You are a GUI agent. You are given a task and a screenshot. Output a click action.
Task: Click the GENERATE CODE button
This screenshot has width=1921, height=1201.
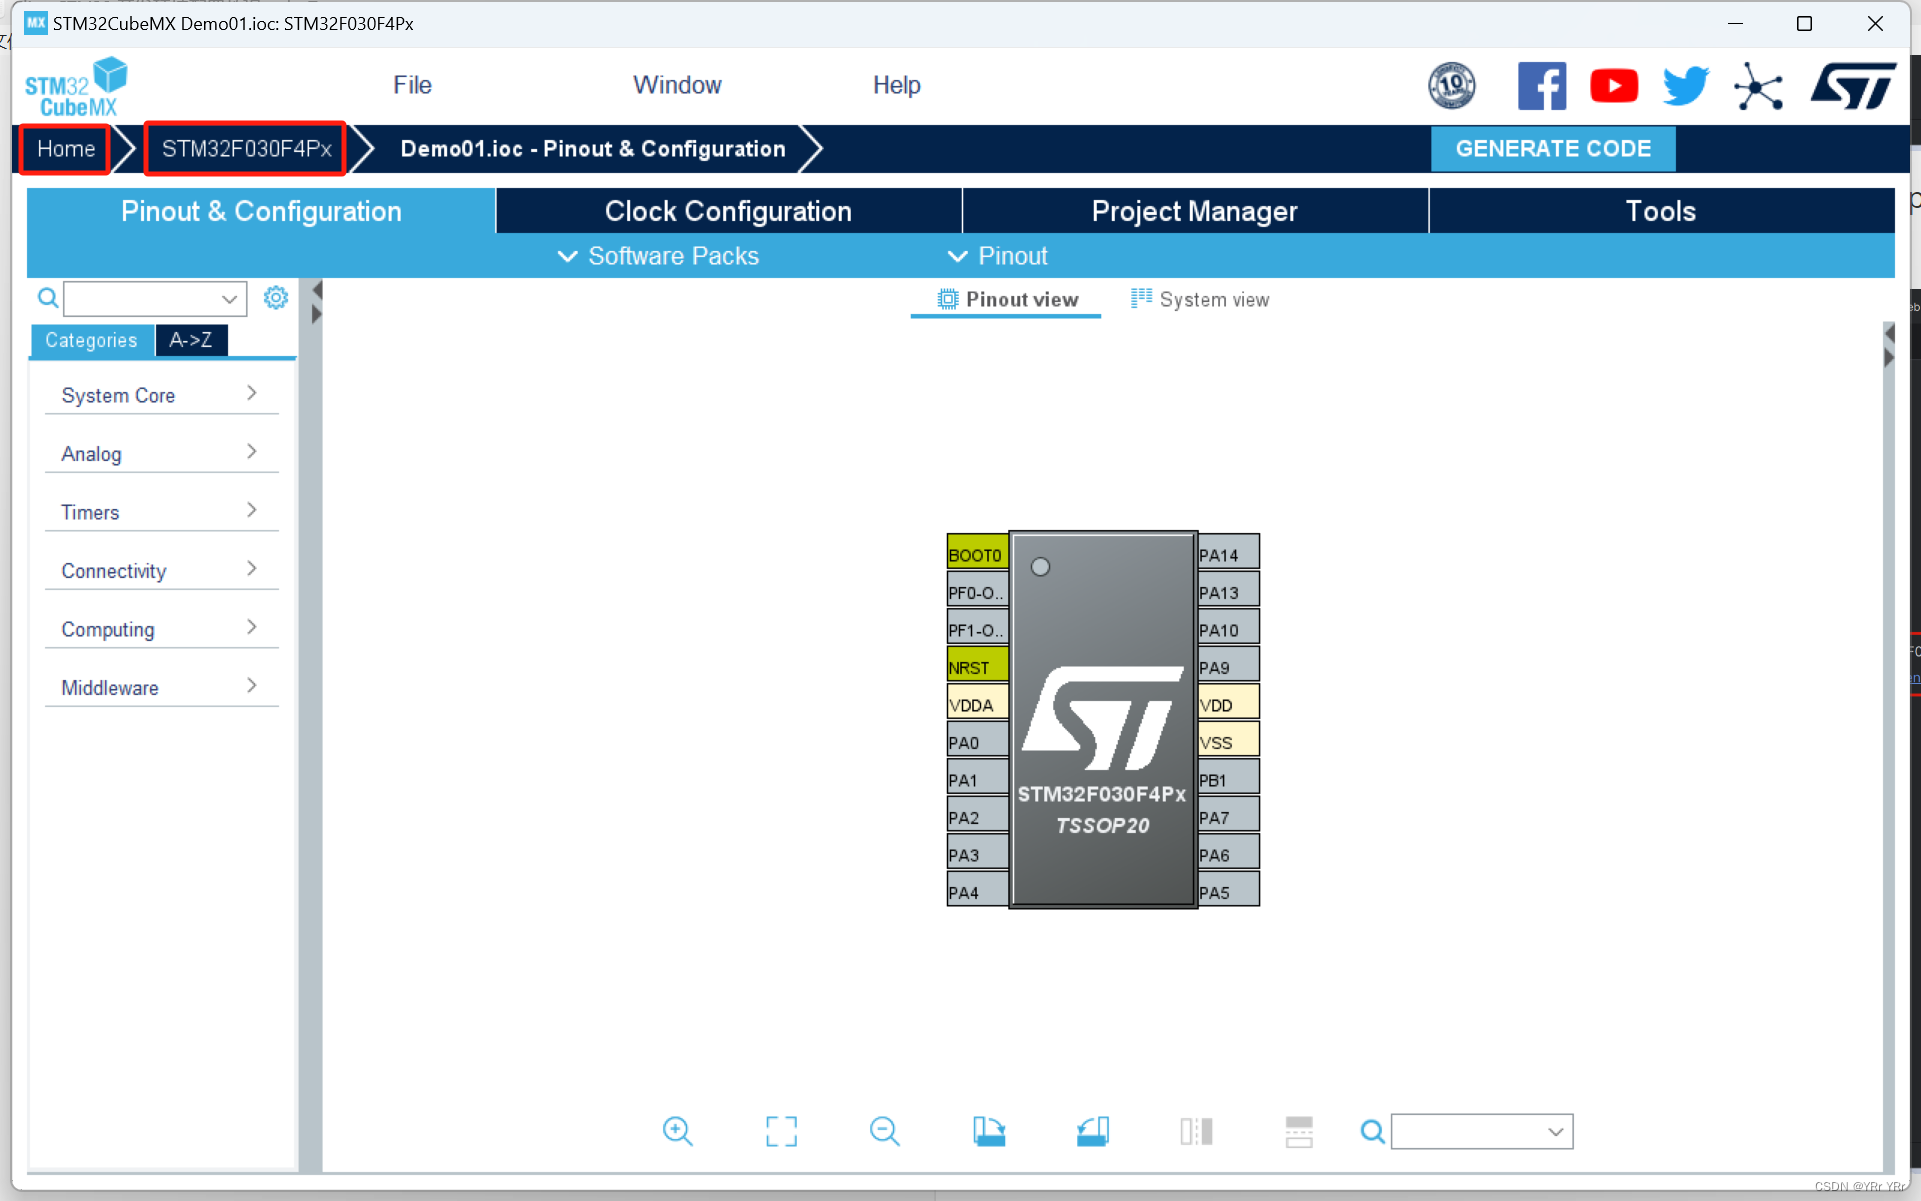[x=1550, y=148]
